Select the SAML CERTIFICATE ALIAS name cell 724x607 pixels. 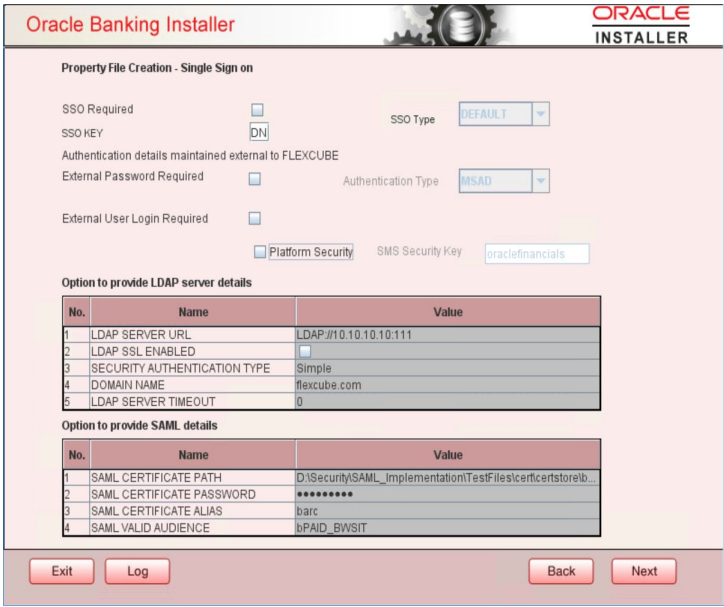coord(193,511)
